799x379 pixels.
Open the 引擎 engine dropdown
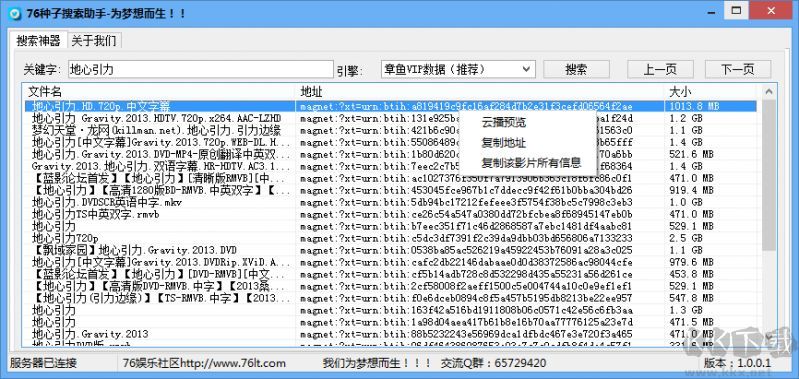(458, 69)
